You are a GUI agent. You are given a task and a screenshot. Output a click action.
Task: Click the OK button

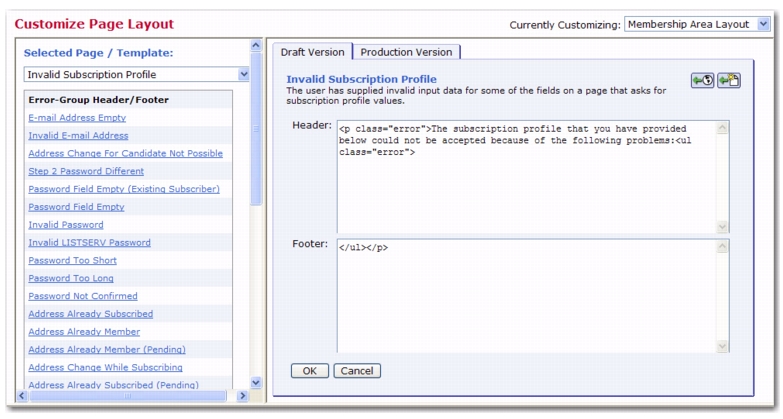(310, 371)
